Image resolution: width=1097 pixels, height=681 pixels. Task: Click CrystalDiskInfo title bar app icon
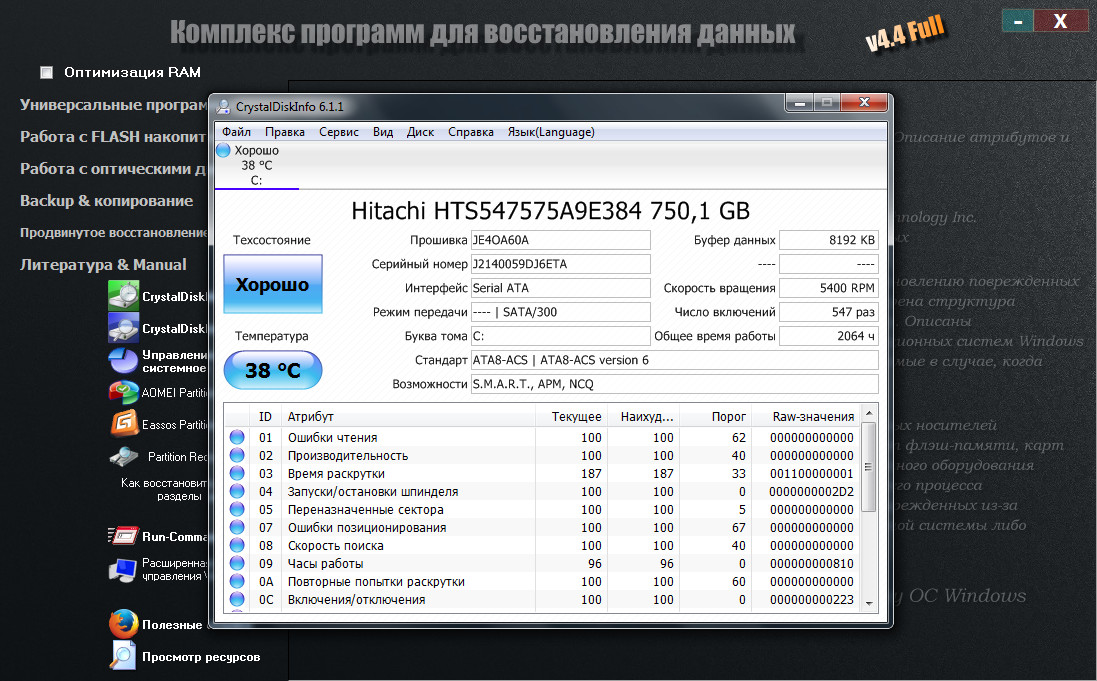pos(223,106)
